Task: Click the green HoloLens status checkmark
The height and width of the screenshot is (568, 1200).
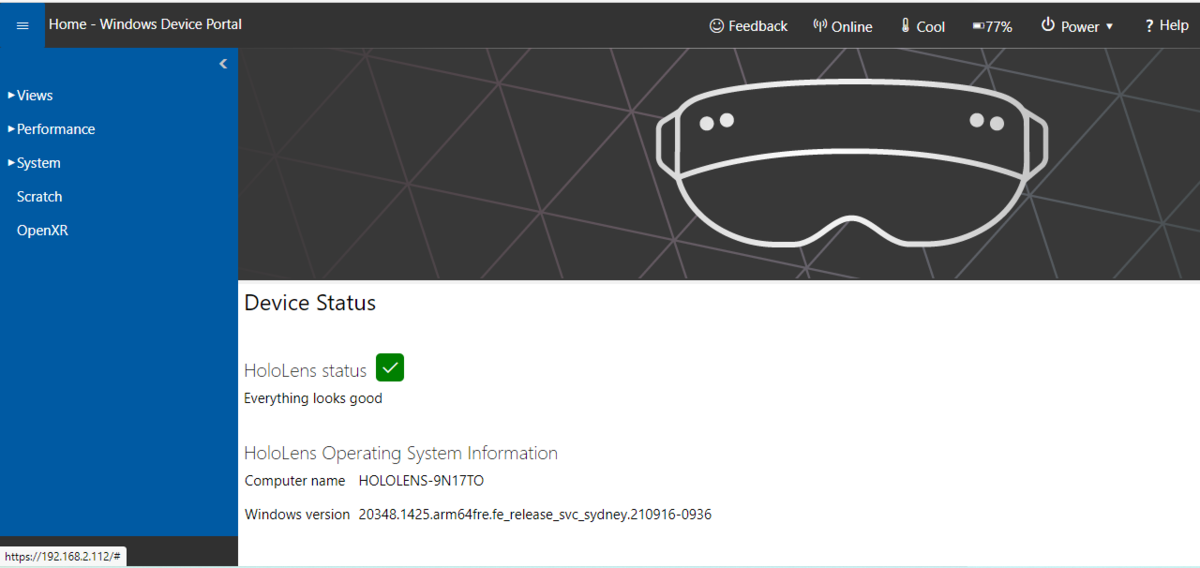Action: click(x=390, y=368)
